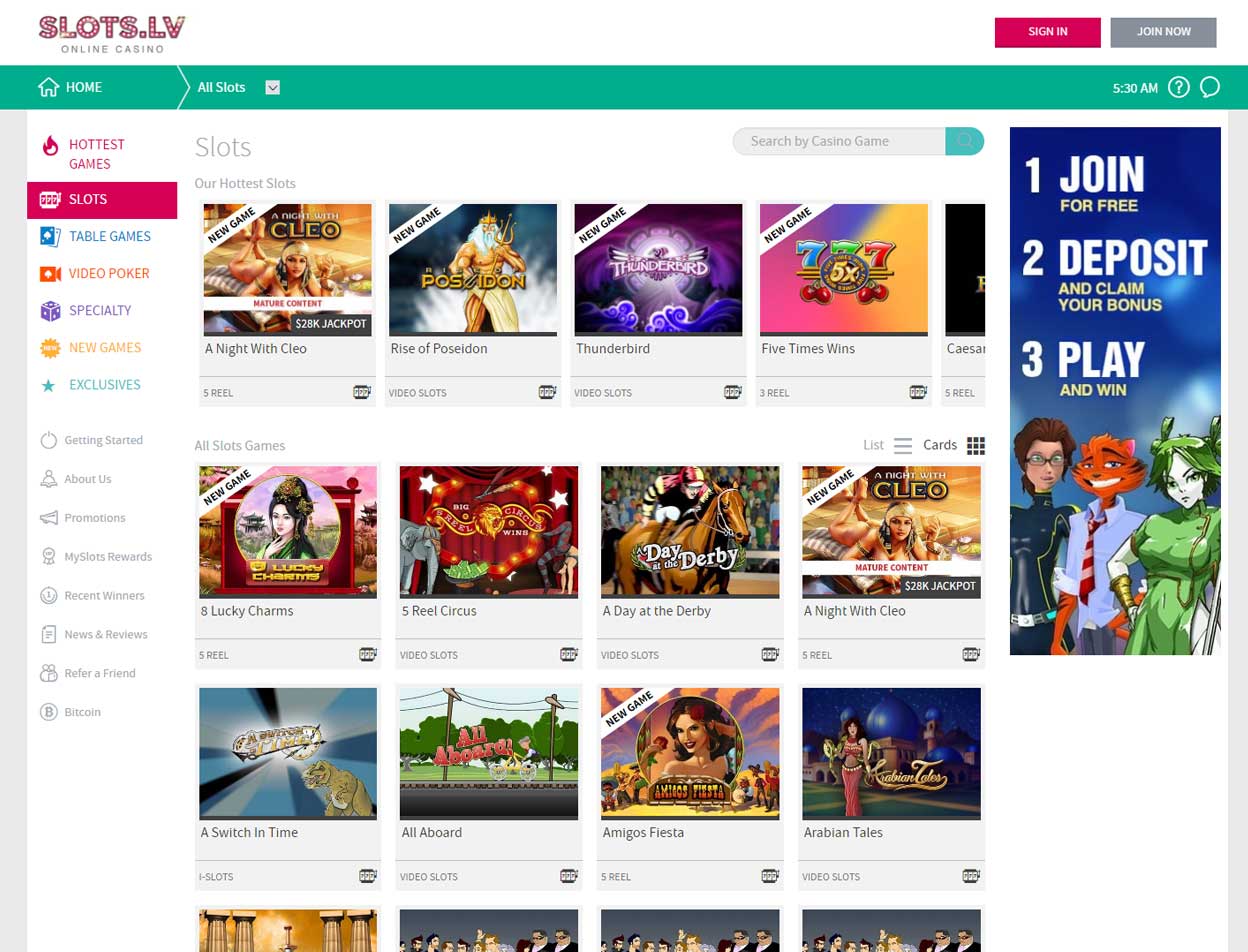Open the live chat bubble icon
Screen dimensions: 1248x952
coord(1210,87)
